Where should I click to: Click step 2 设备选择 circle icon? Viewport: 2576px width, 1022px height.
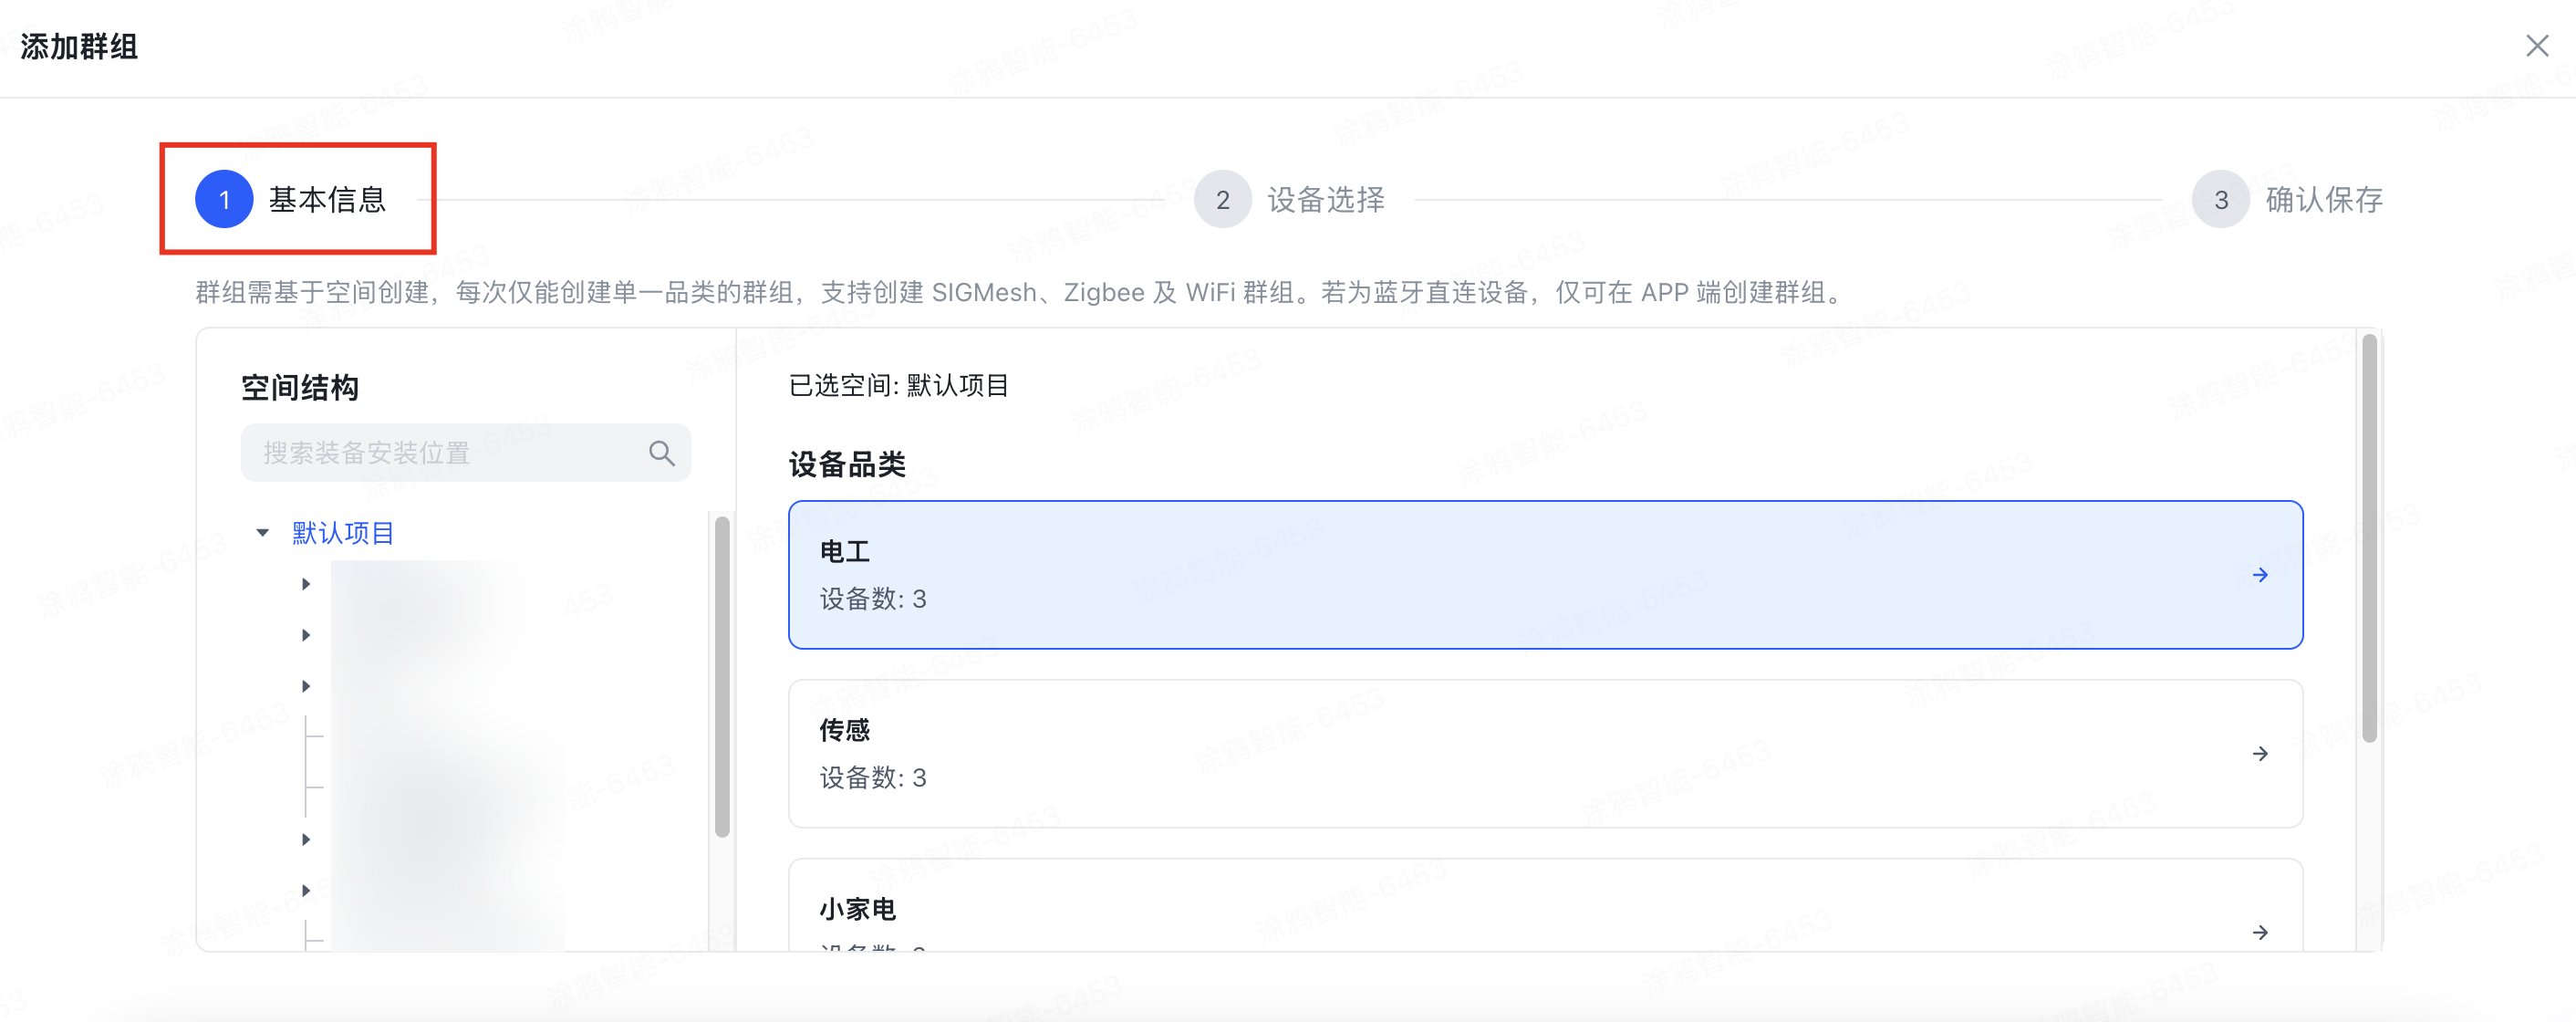(x=1222, y=199)
